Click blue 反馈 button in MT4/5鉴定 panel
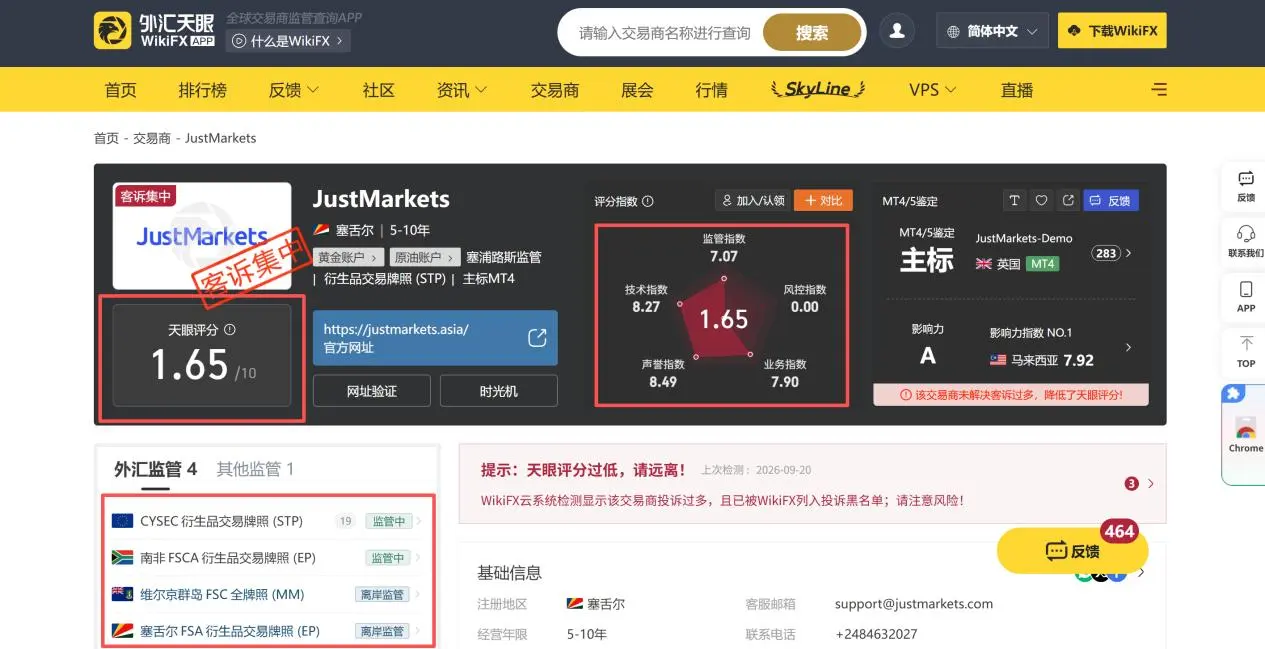The image size is (1265, 649). click(x=1111, y=201)
